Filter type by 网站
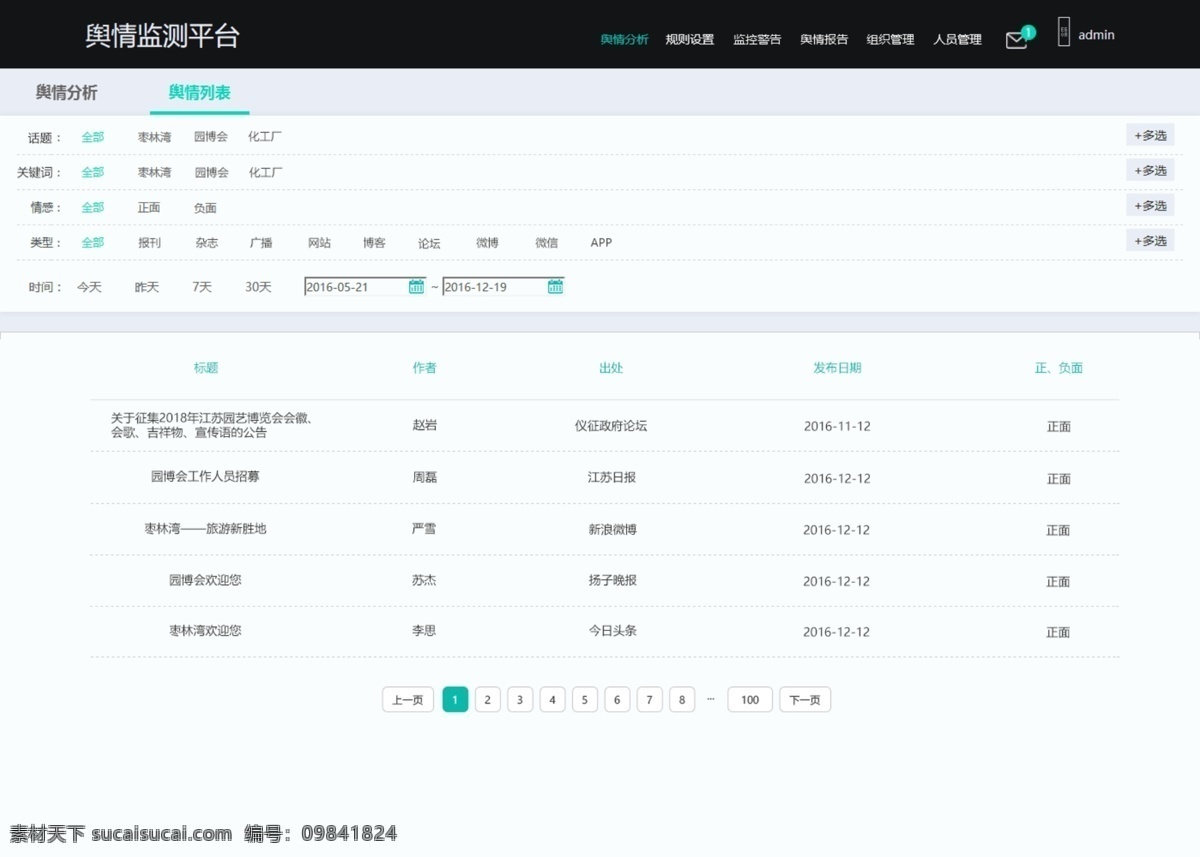The width and height of the screenshot is (1200, 857). (x=319, y=242)
